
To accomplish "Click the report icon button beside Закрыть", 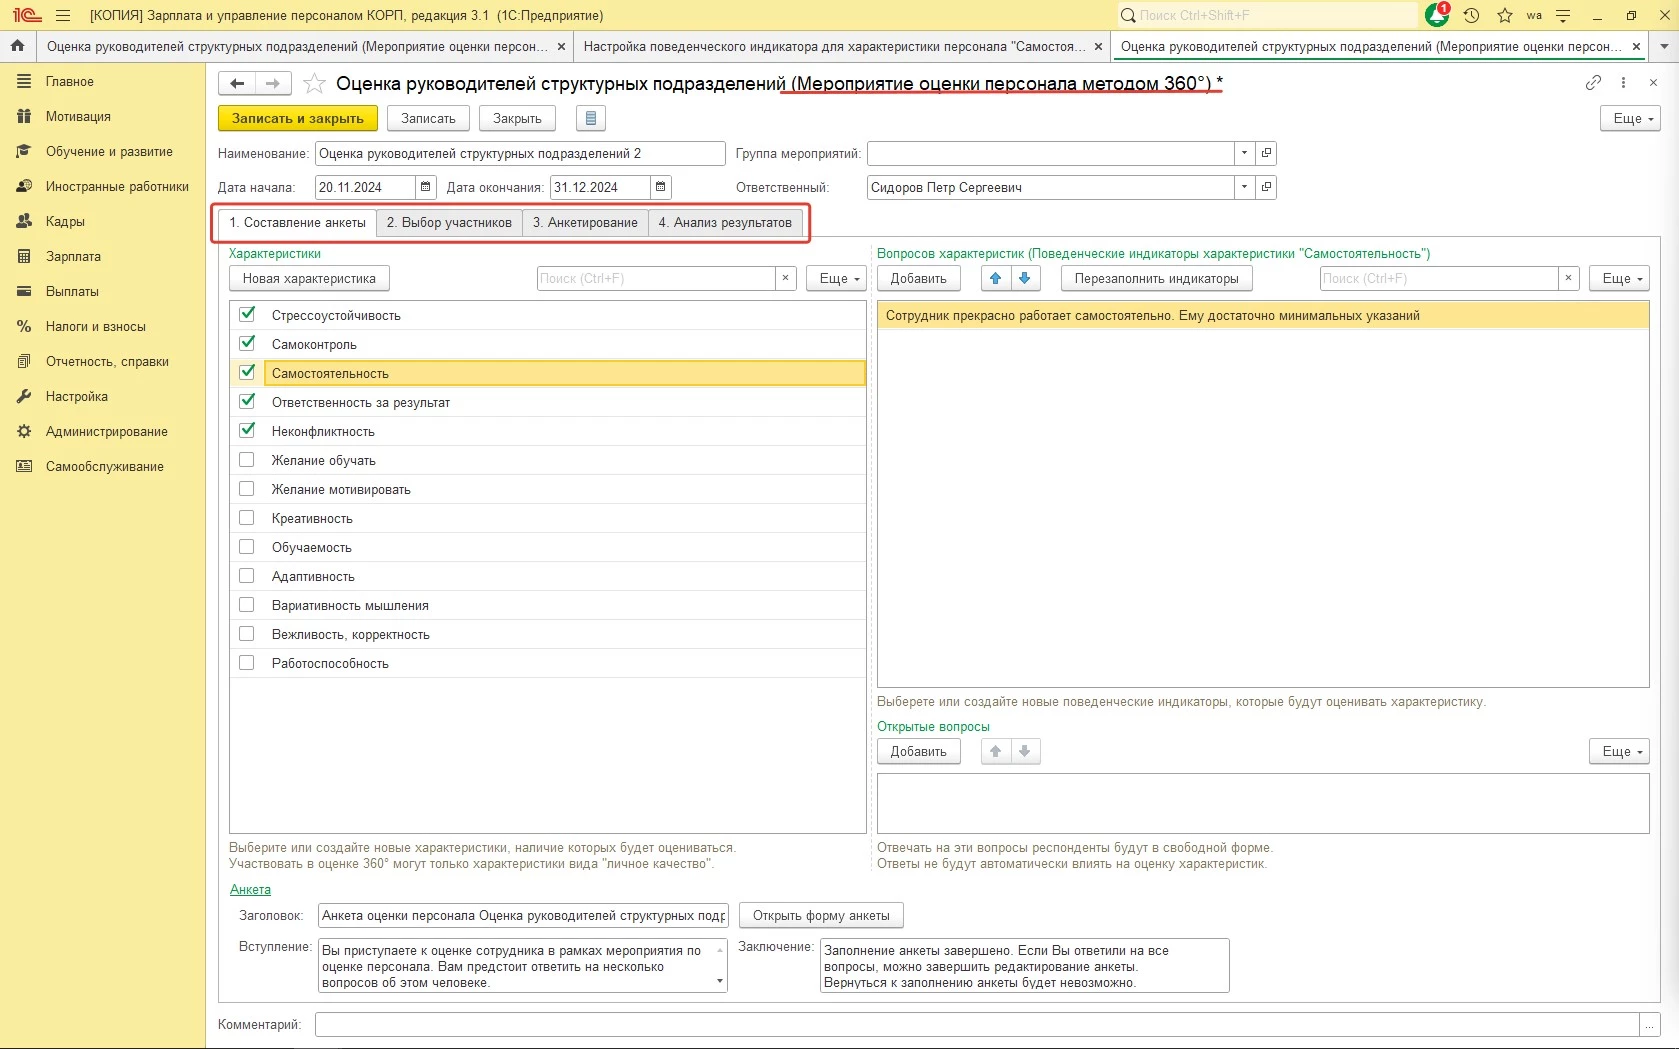I will [x=590, y=118].
